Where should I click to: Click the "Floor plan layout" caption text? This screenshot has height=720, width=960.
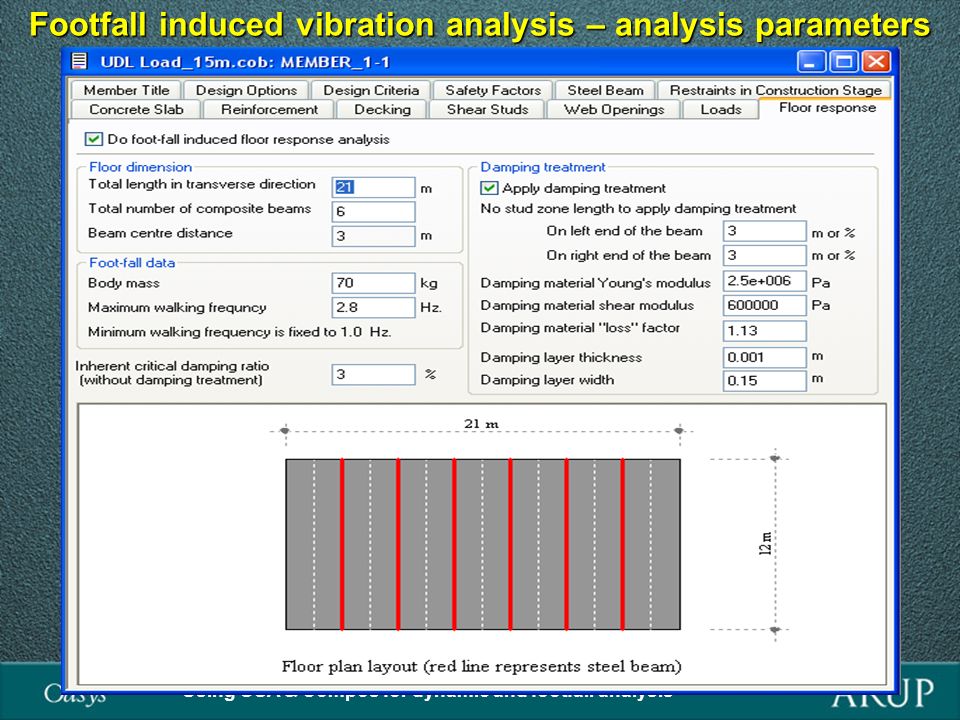(x=481, y=666)
